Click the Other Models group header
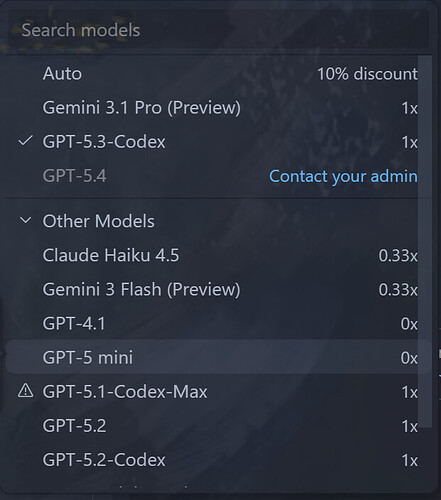 pyautogui.click(x=218, y=221)
